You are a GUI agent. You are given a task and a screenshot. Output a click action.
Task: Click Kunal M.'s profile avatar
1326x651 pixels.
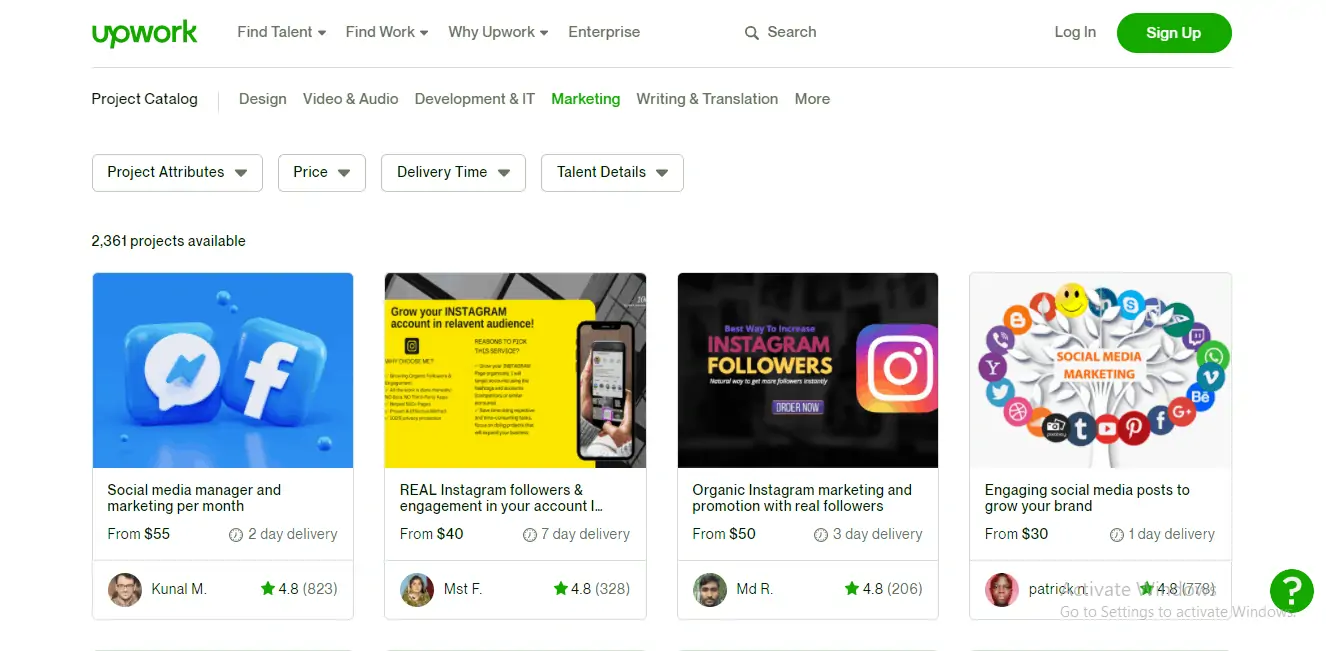click(124, 590)
